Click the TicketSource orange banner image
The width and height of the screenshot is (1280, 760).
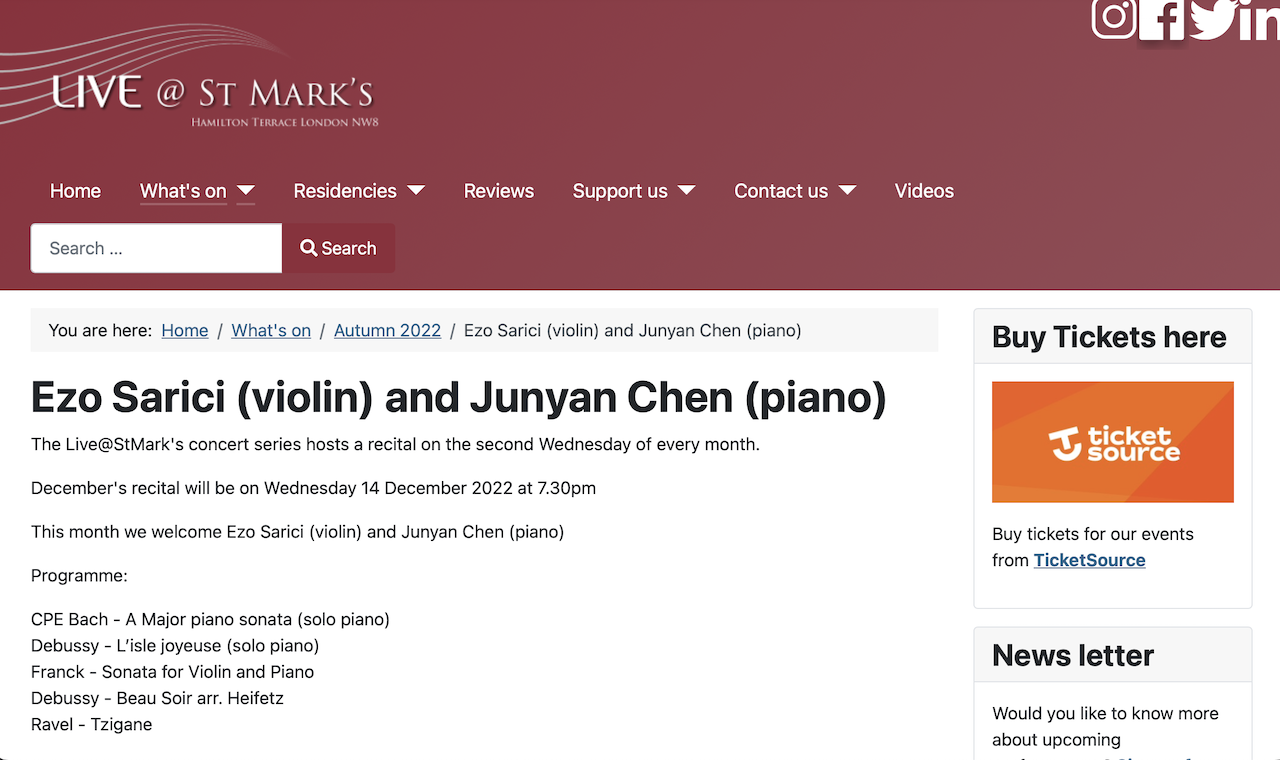tap(1112, 442)
